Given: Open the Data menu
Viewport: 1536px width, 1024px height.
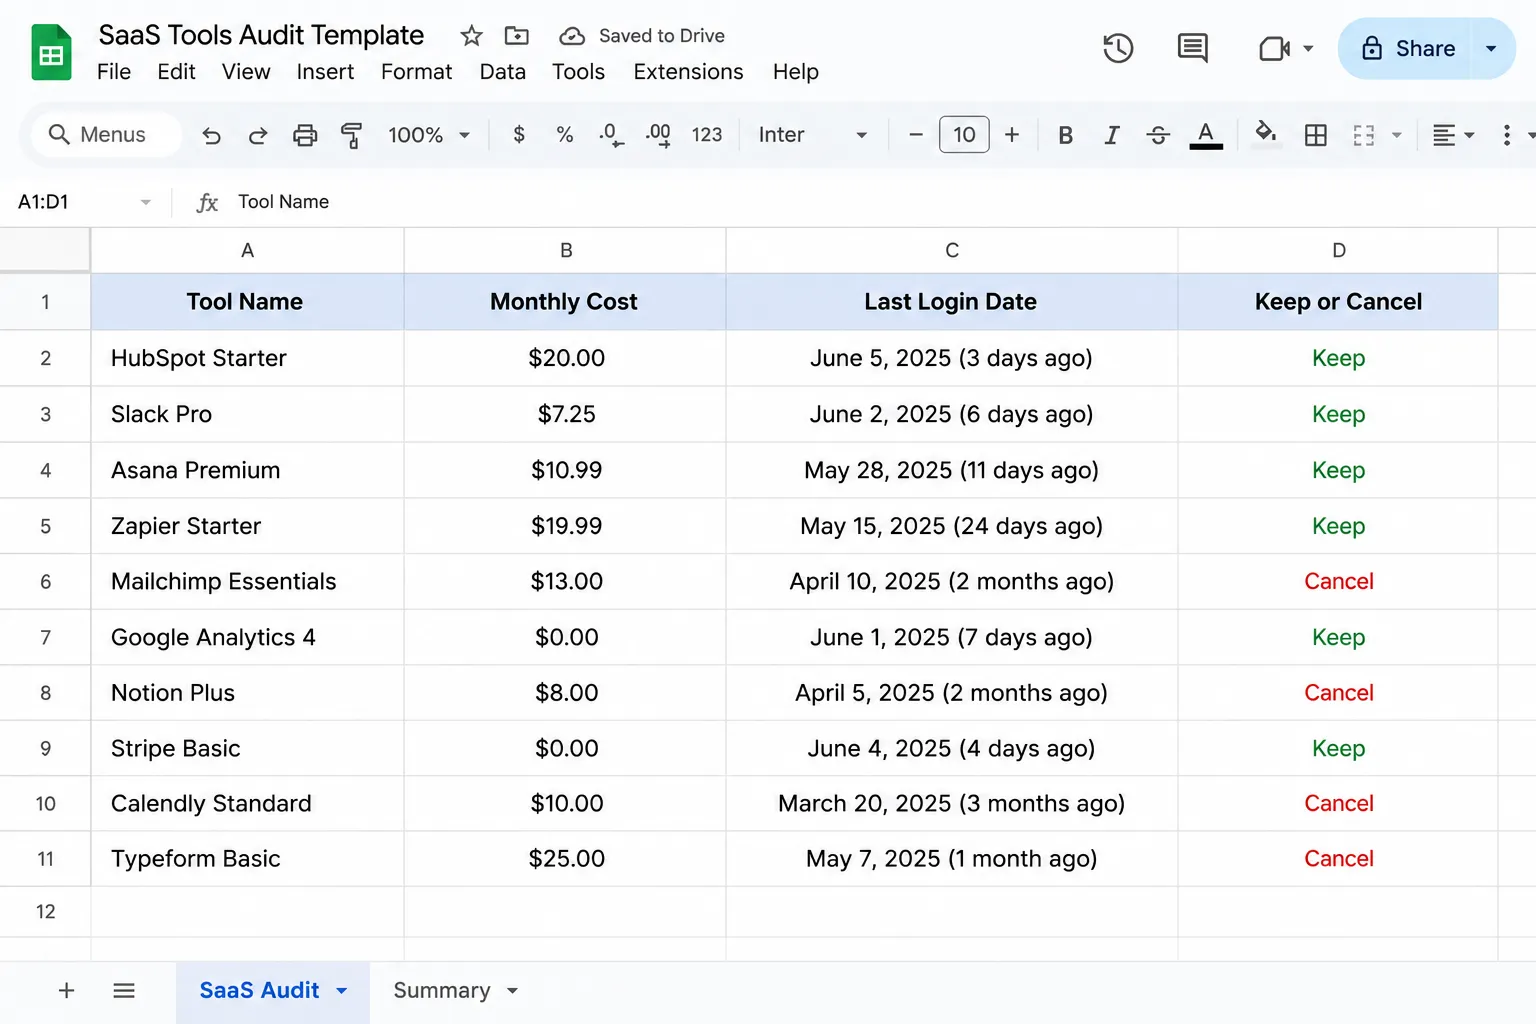Looking at the screenshot, I should point(502,72).
